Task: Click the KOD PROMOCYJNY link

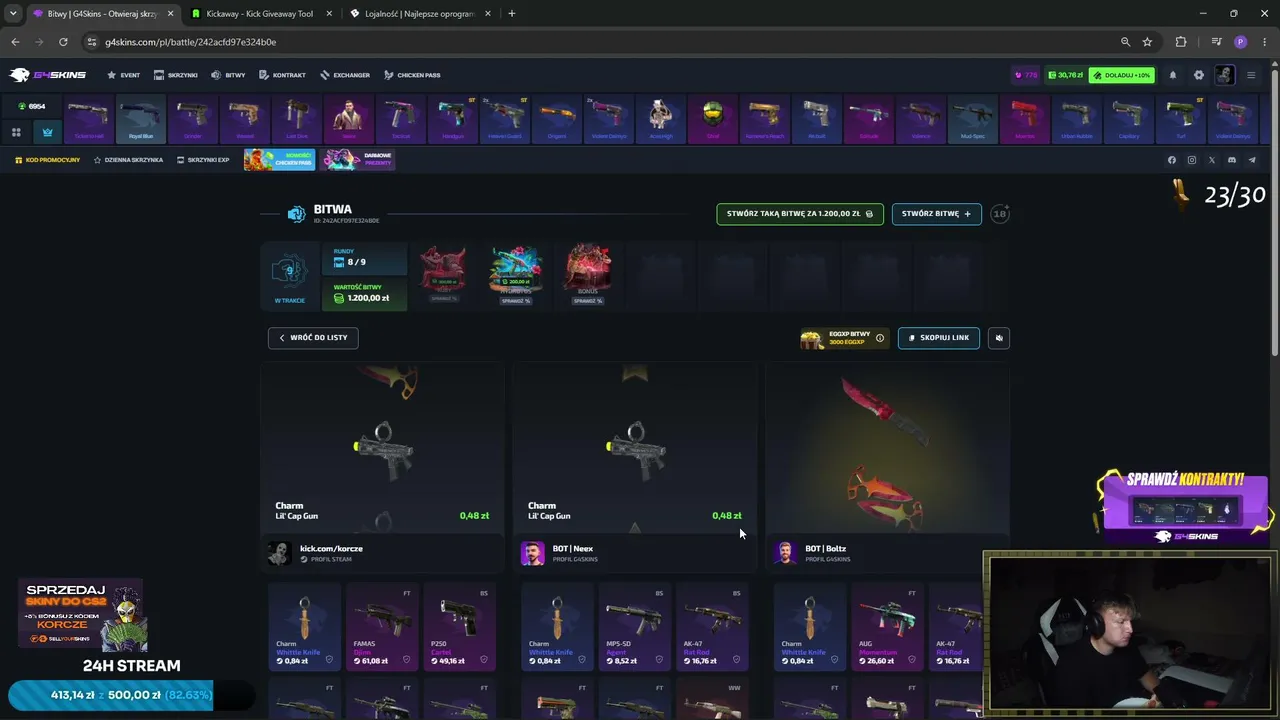Action: [x=48, y=160]
